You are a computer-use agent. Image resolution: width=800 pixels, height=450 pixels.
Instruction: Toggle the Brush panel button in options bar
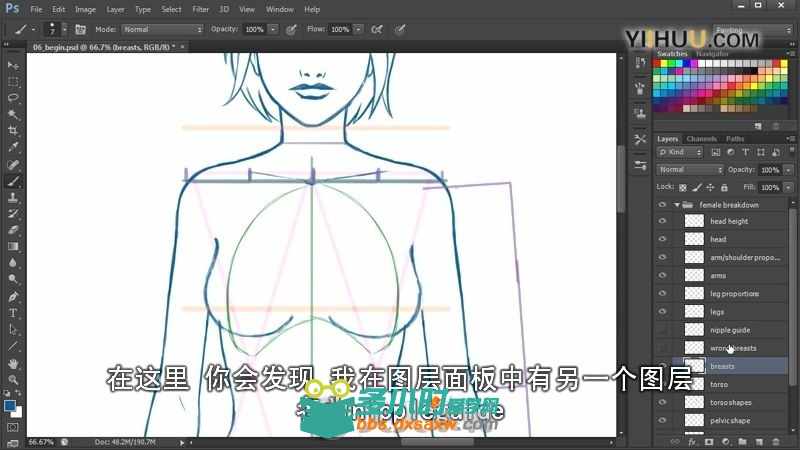tap(80, 30)
